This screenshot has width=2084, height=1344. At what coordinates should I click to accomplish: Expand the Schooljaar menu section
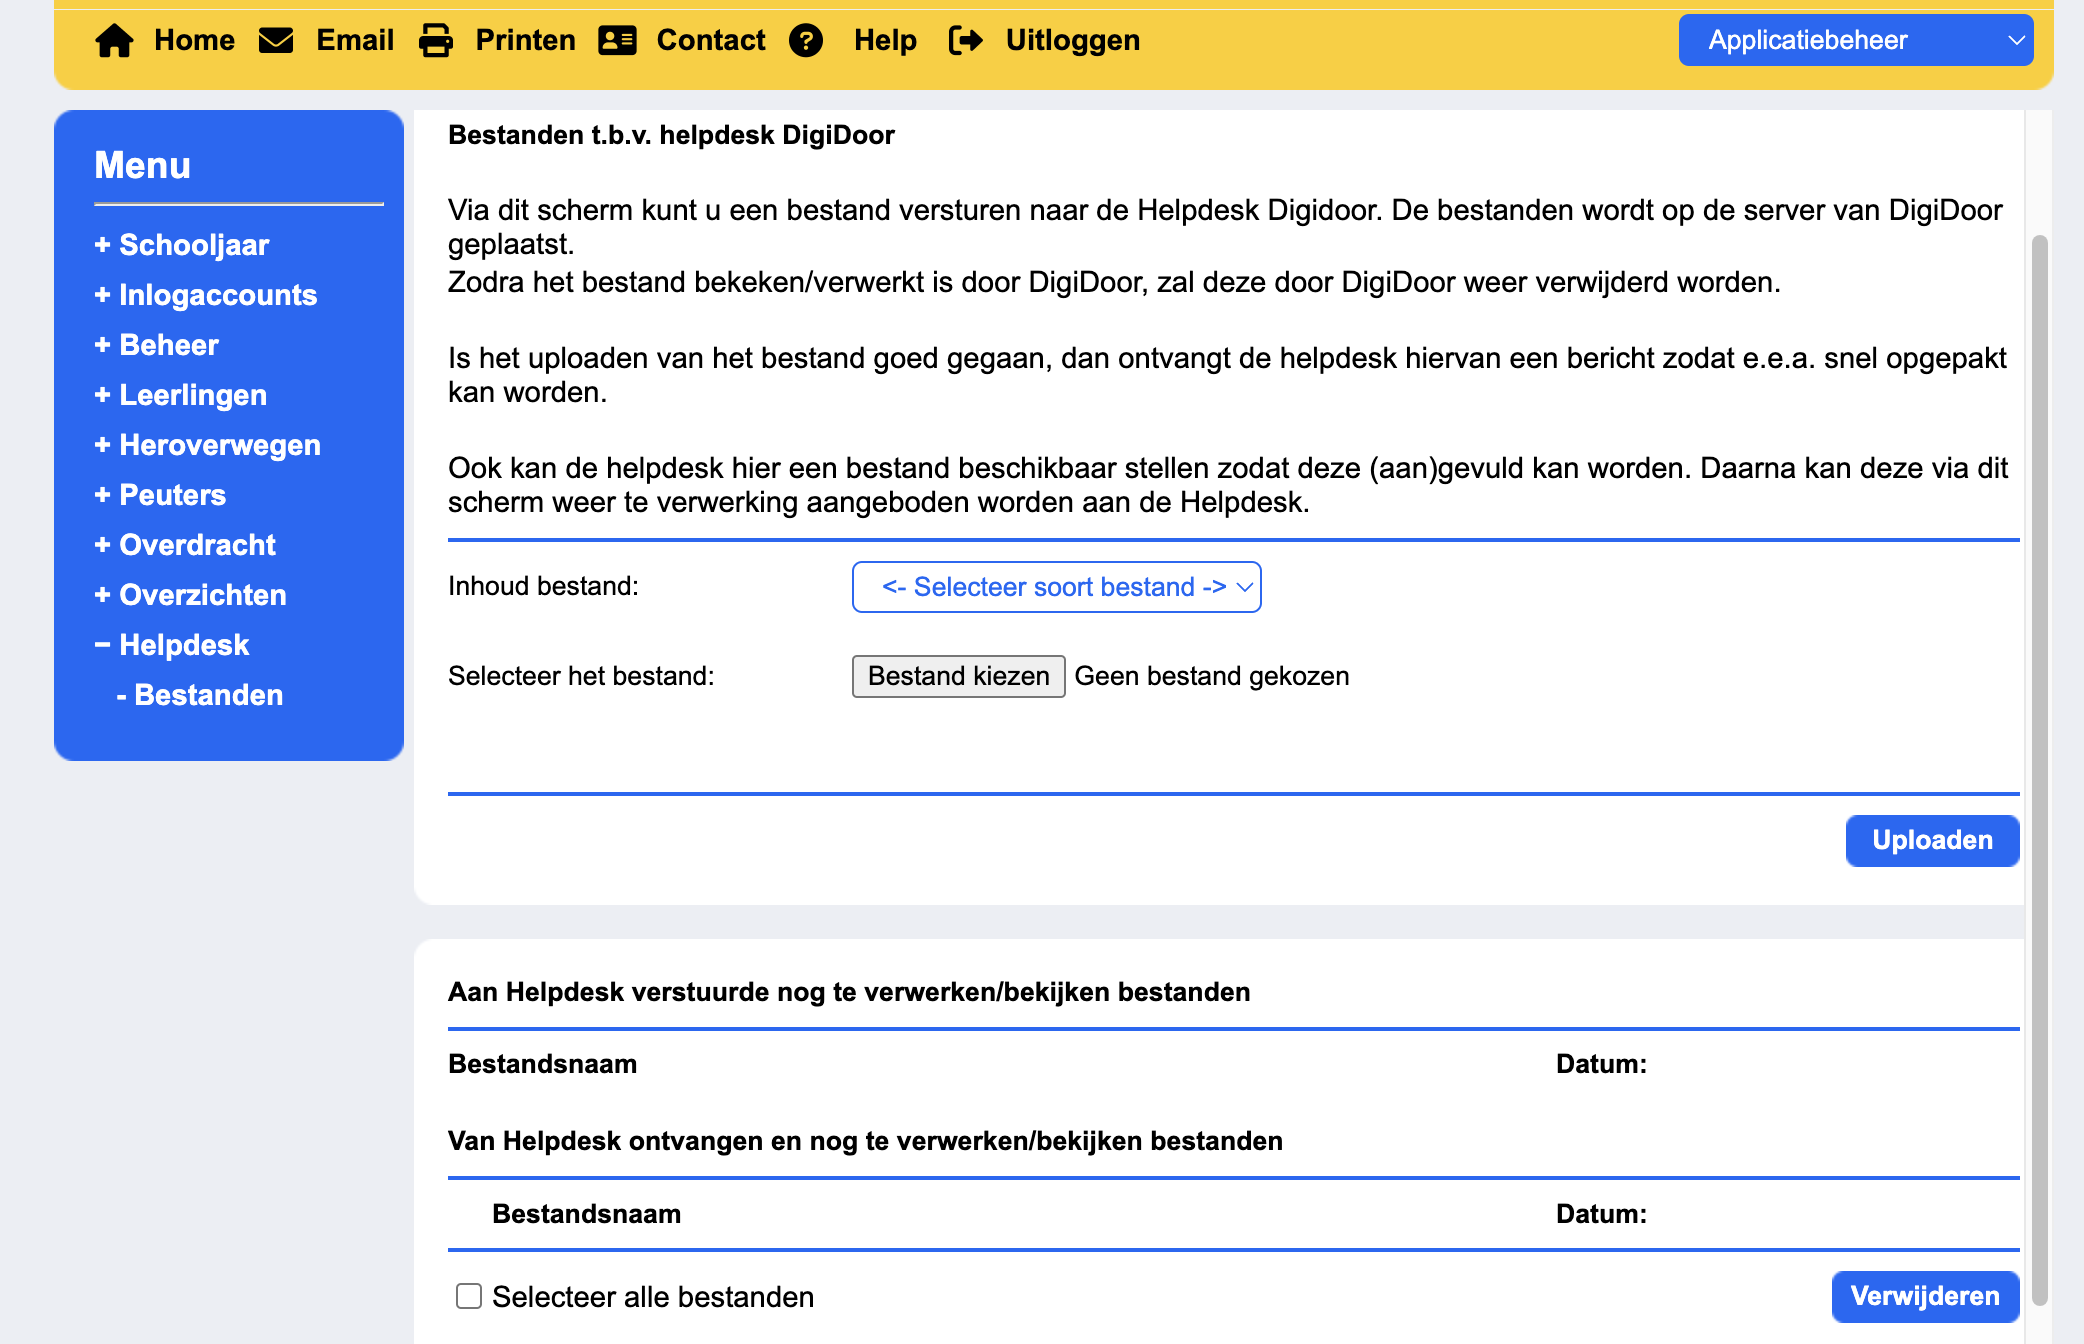coord(182,245)
